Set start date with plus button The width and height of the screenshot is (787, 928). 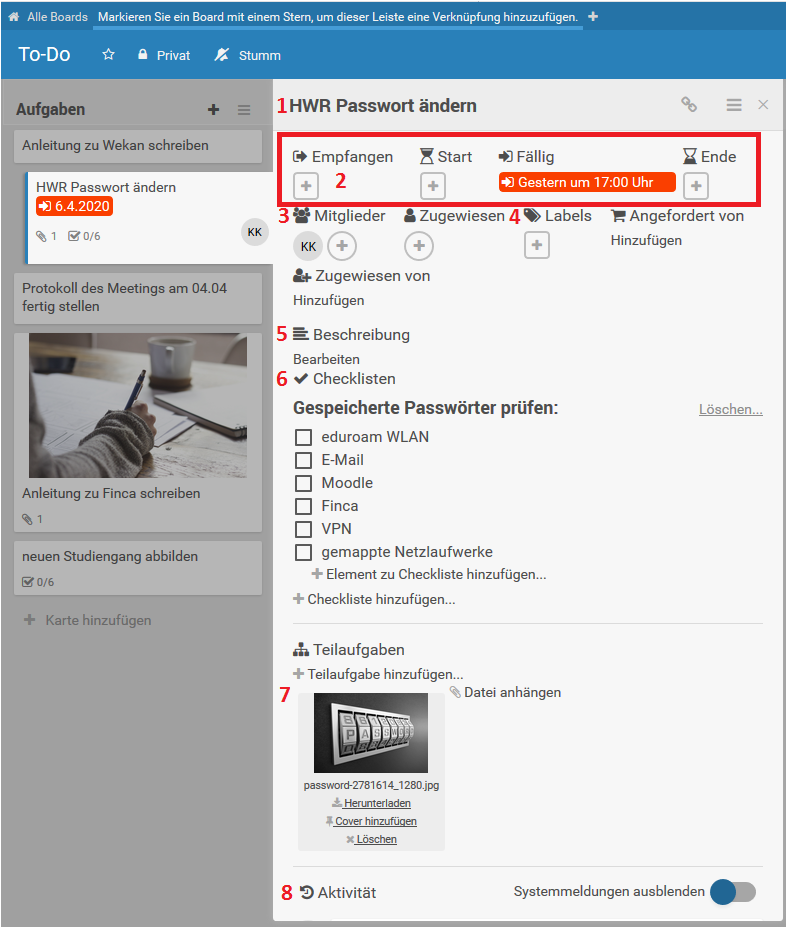pos(433,186)
